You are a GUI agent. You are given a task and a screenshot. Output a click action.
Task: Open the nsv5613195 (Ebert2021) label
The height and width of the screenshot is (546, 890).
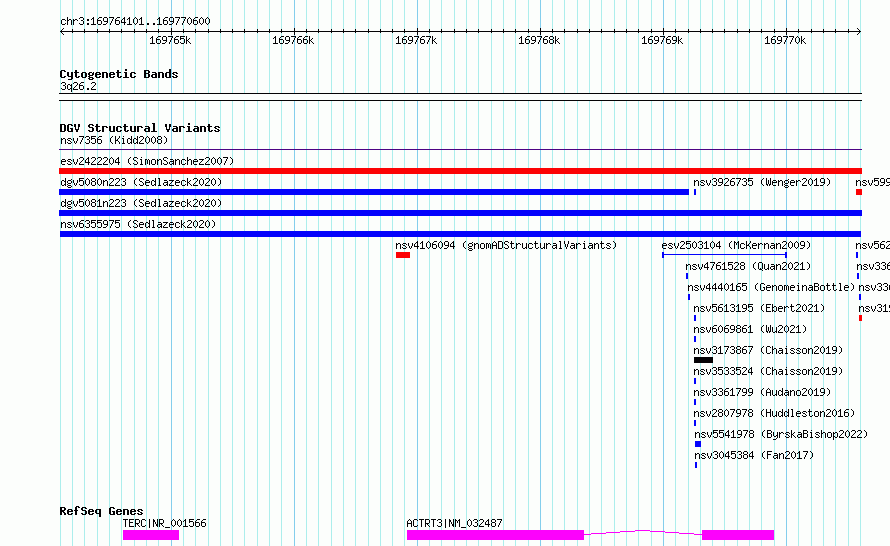[759, 308]
